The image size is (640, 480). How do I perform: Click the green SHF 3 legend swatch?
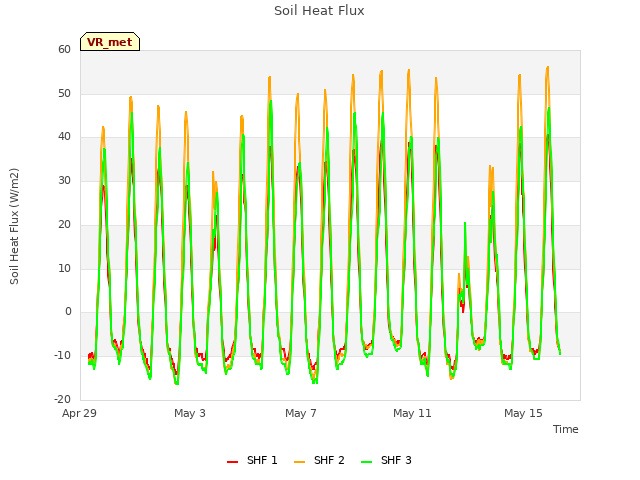click(367, 462)
